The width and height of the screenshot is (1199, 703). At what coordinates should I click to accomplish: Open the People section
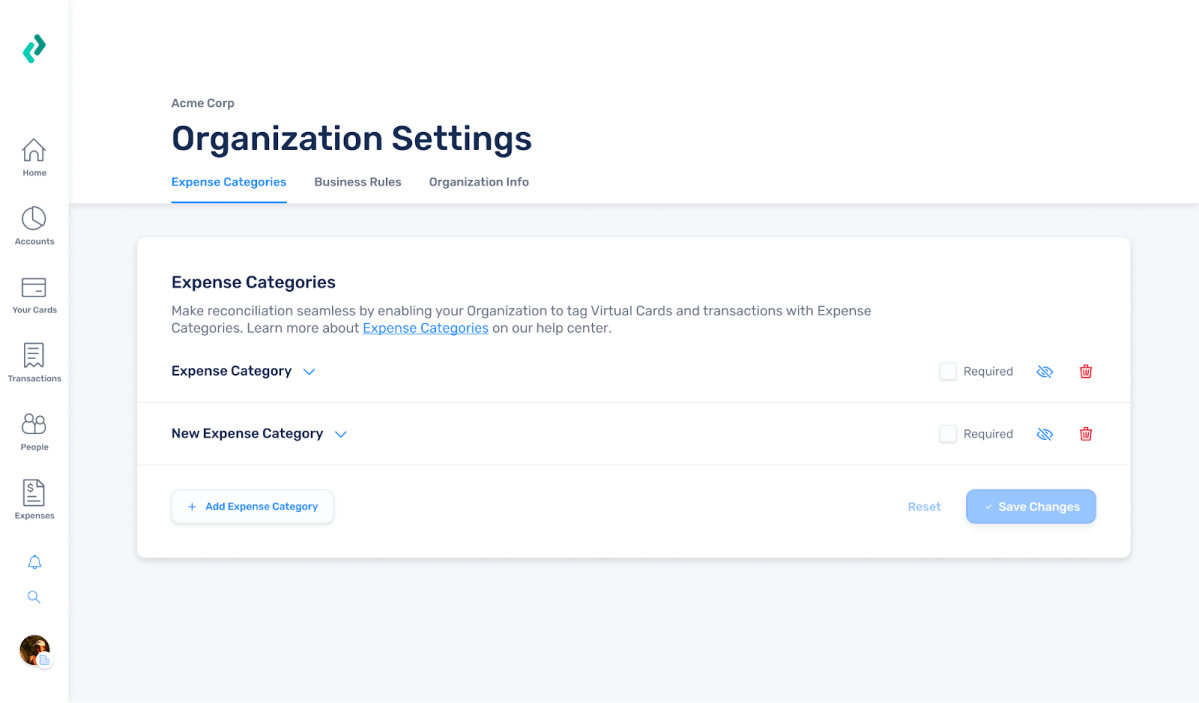pos(34,431)
